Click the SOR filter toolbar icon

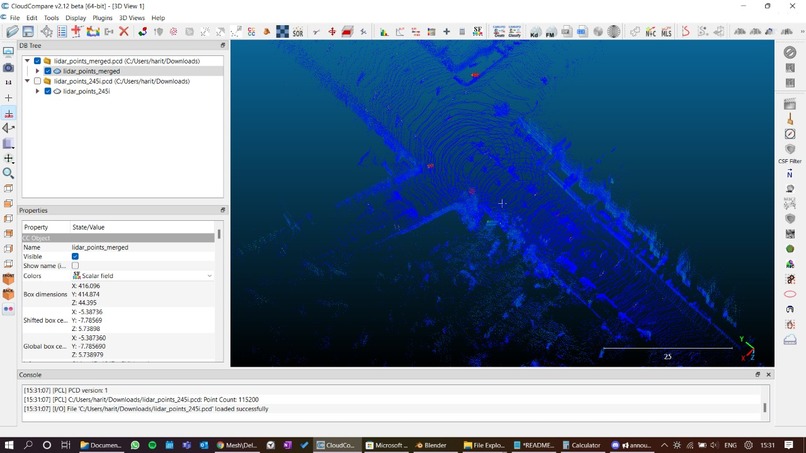click(x=298, y=32)
